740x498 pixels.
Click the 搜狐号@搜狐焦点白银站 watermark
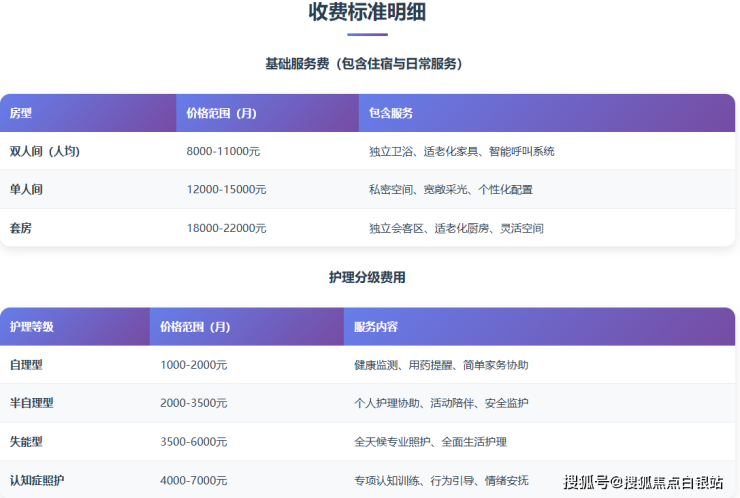coord(643,482)
